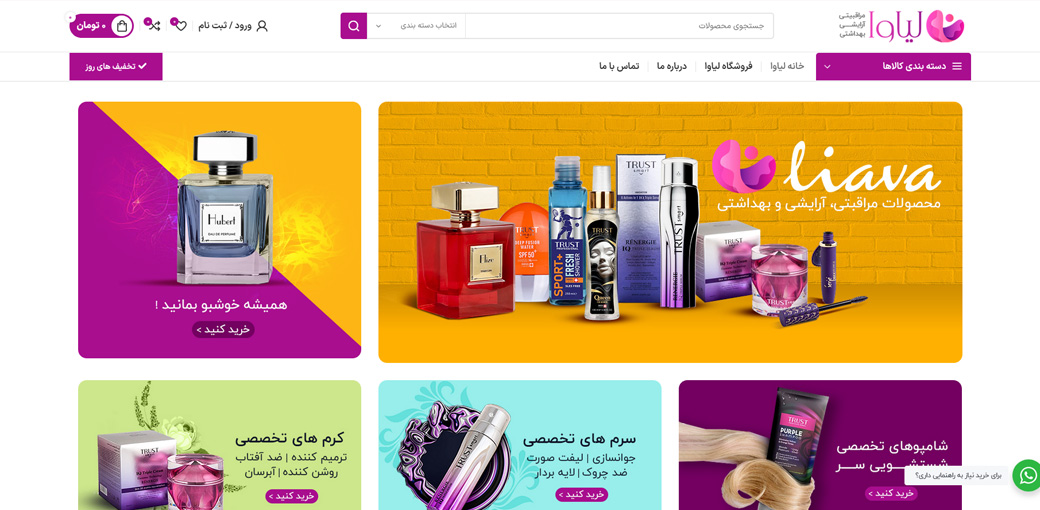Open تماس با ما page
The image size is (1040, 510).
(619, 66)
